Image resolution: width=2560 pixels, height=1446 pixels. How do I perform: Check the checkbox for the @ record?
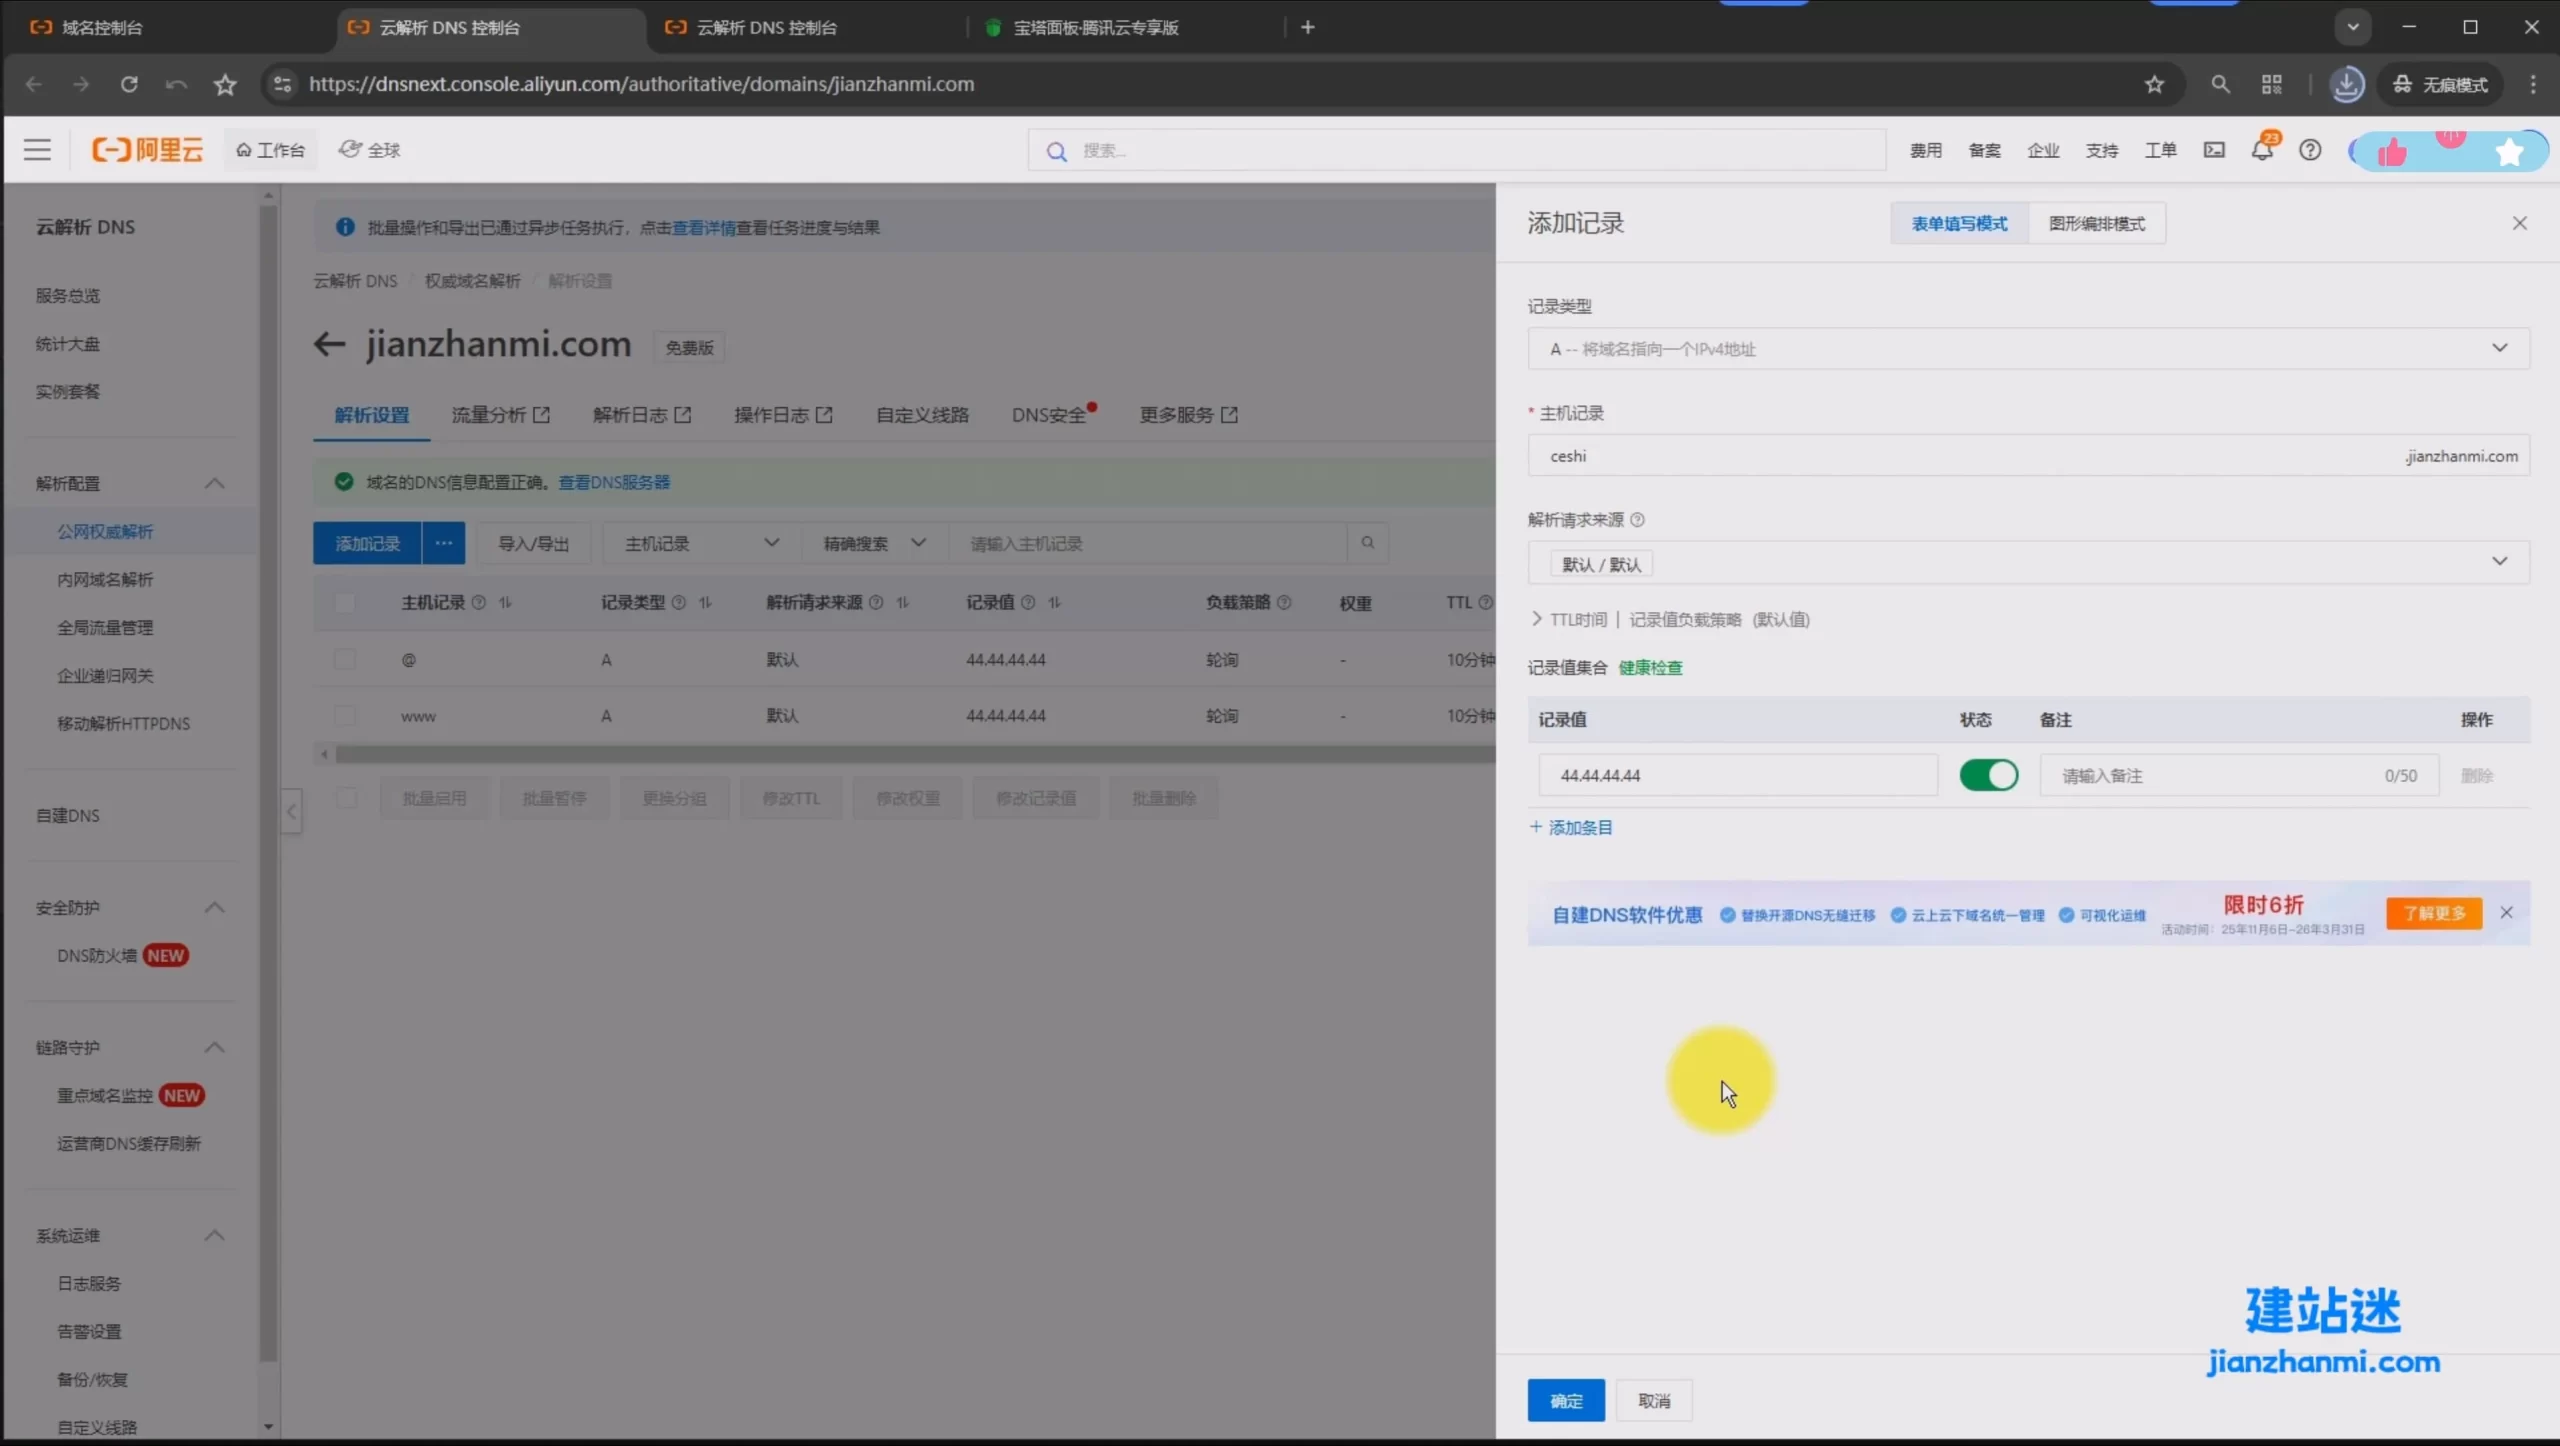[345, 660]
